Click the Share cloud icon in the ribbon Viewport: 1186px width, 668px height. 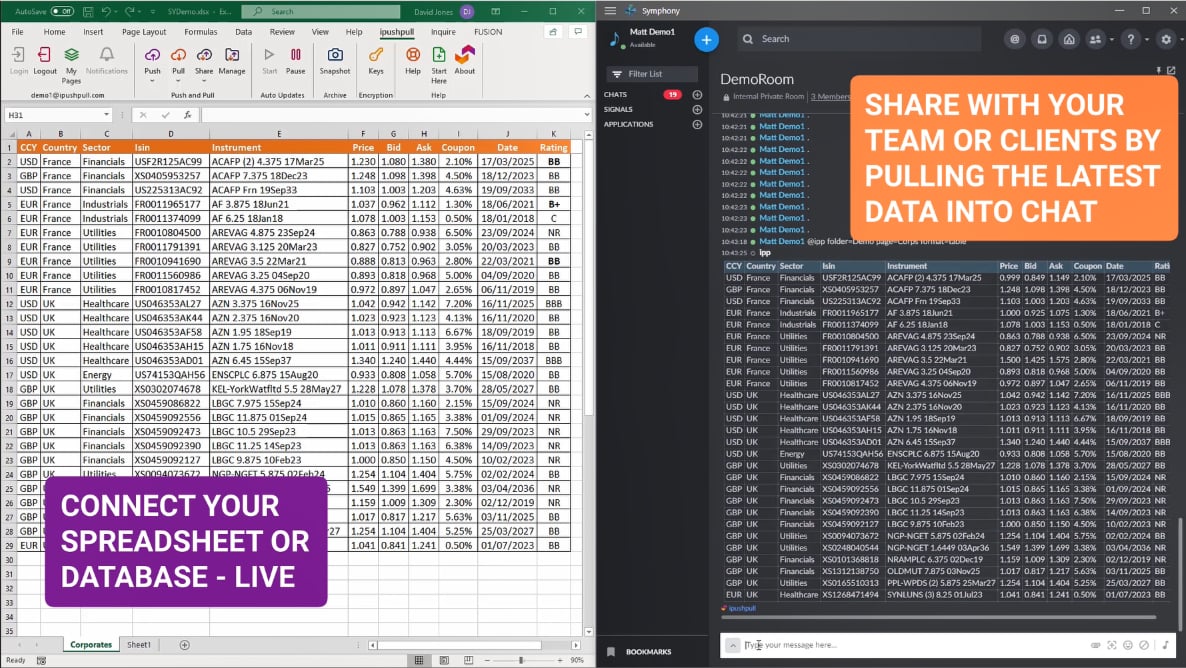204,55
